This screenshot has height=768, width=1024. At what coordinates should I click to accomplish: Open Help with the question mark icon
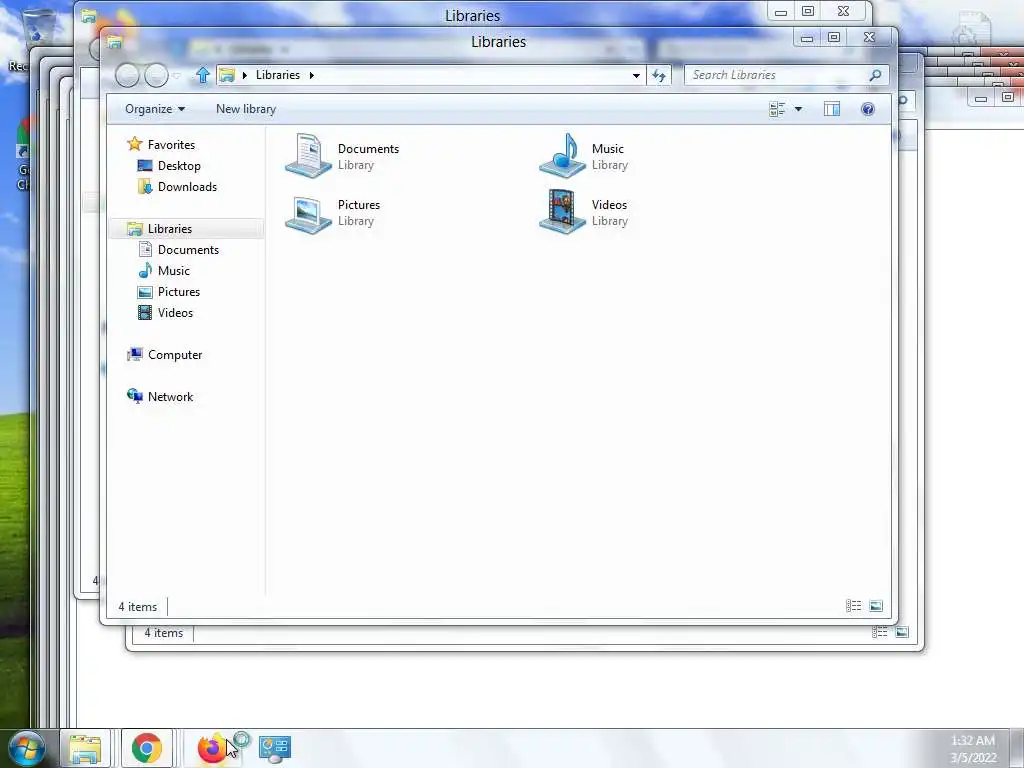point(867,109)
